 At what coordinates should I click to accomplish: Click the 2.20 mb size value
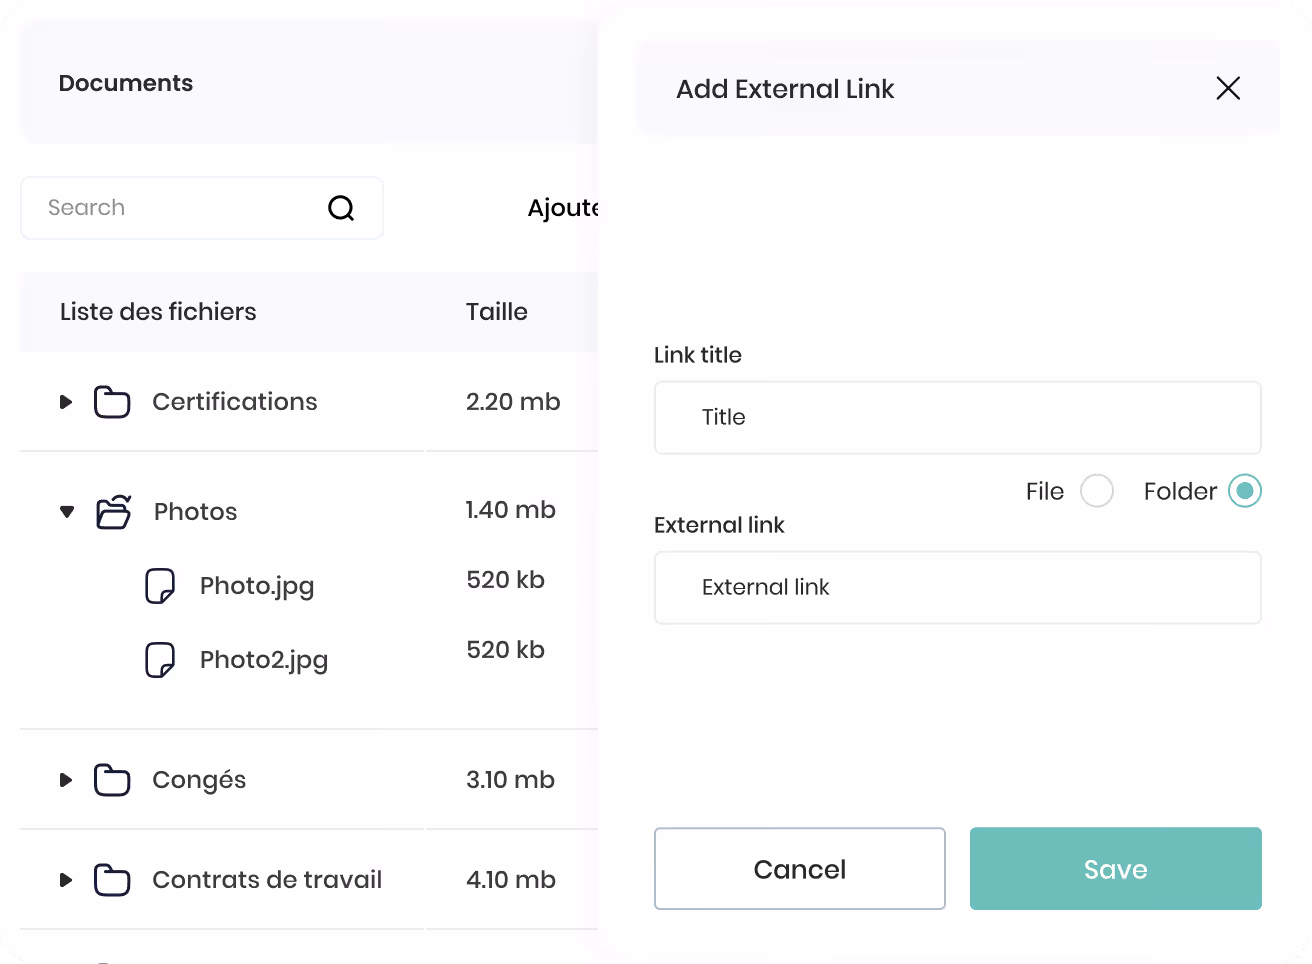513,402
